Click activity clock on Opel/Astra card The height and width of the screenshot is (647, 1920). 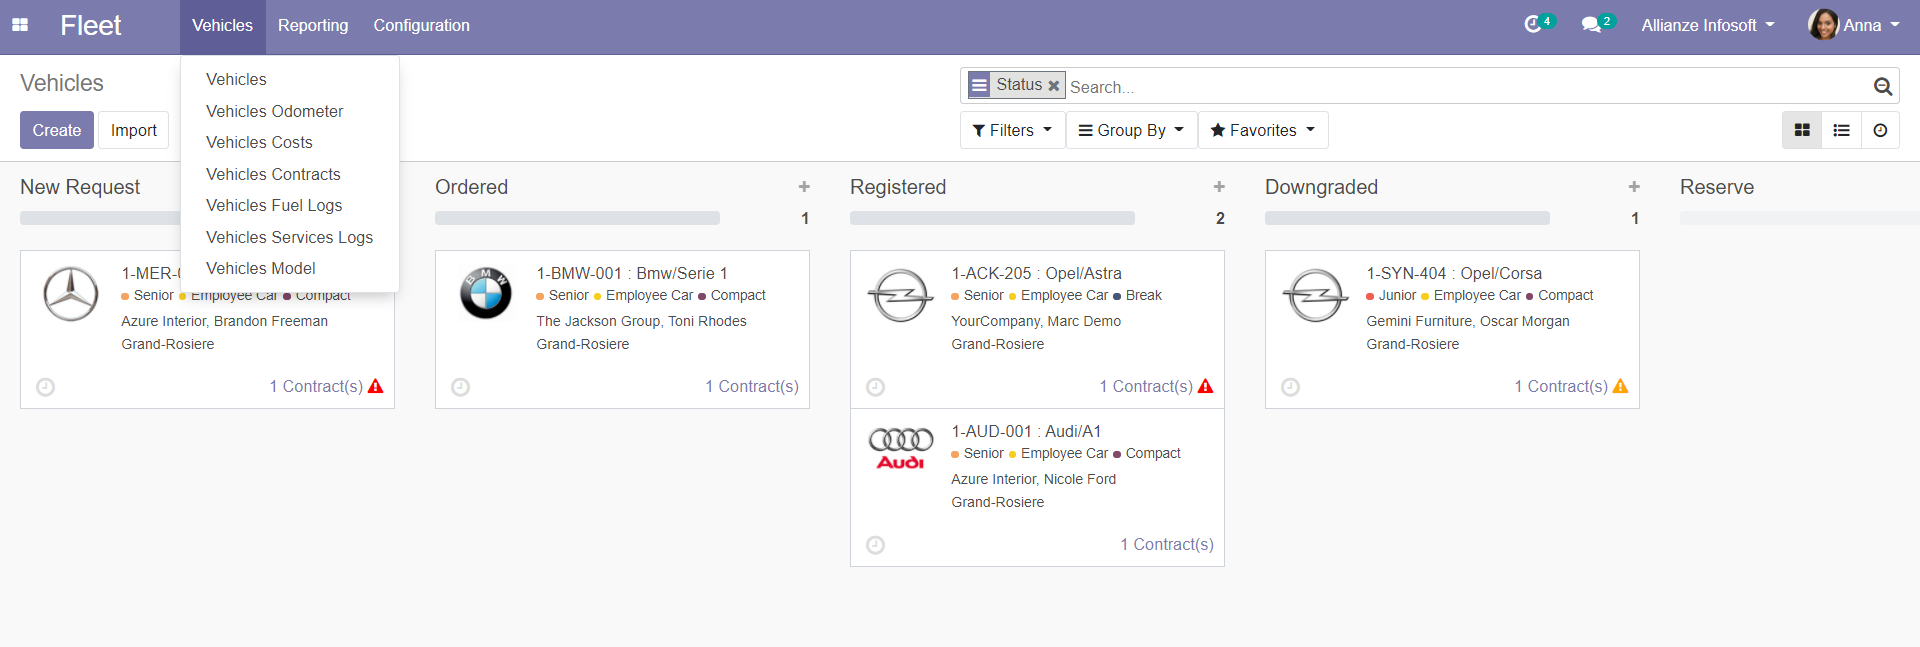[x=875, y=387]
